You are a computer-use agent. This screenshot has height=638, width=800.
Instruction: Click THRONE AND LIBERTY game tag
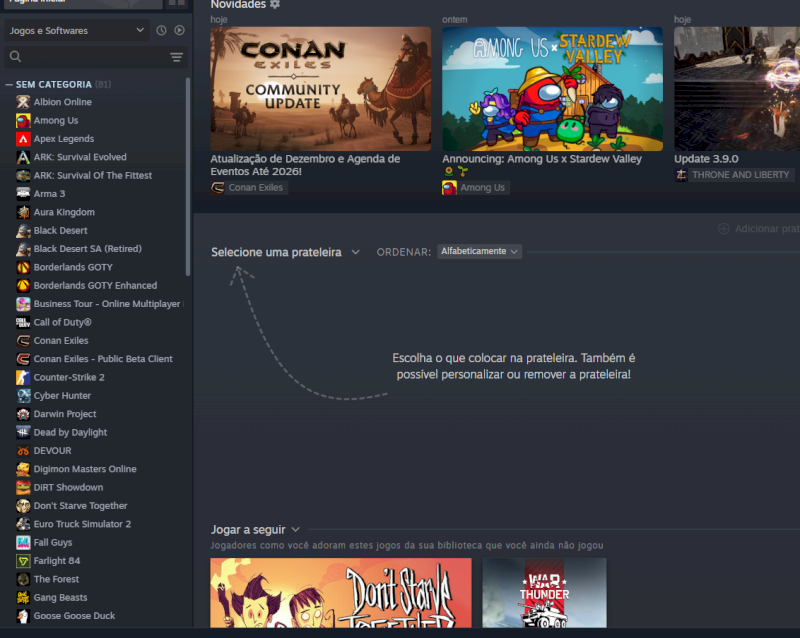[734, 175]
